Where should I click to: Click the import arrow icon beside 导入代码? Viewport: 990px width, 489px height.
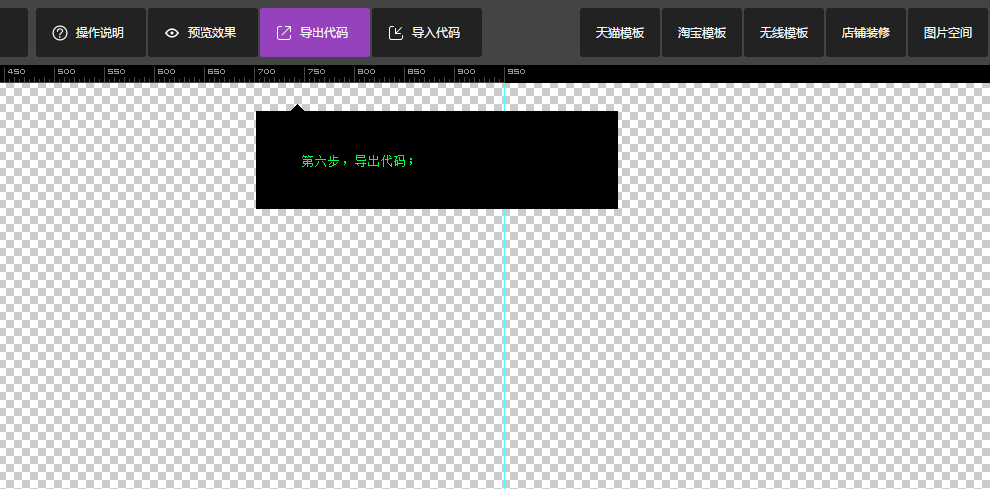[396, 33]
